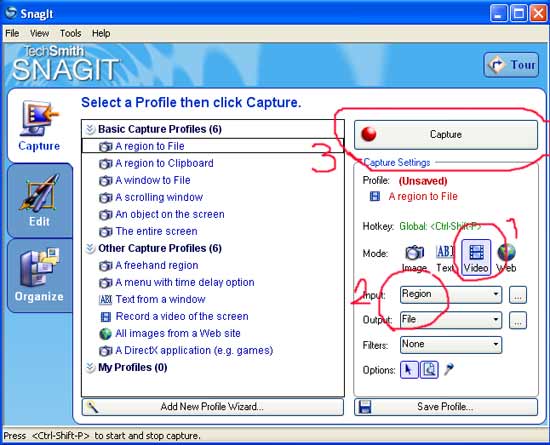This screenshot has height=445, width=550.
Task: Click Save Profile button
Action: [446, 407]
